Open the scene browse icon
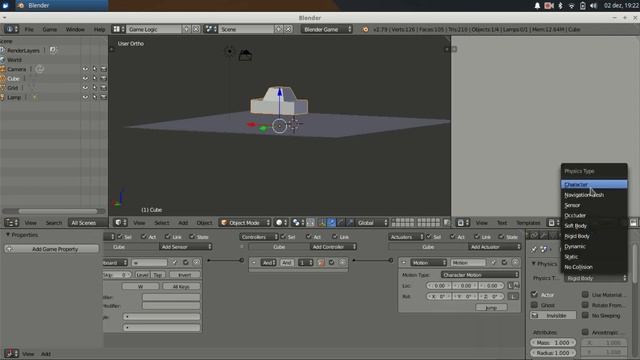Viewport: 640px width, 360px height. (x=211, y=29)
